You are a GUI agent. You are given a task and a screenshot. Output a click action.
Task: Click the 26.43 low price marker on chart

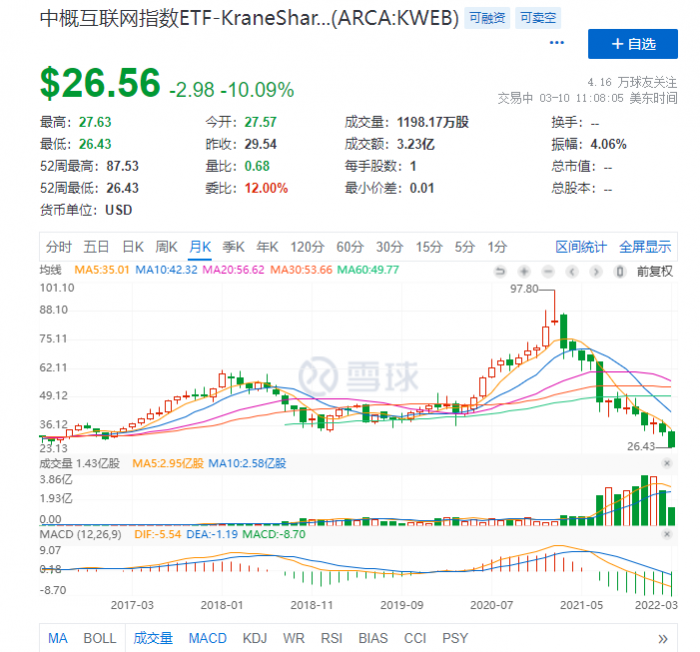pos(641,446)
